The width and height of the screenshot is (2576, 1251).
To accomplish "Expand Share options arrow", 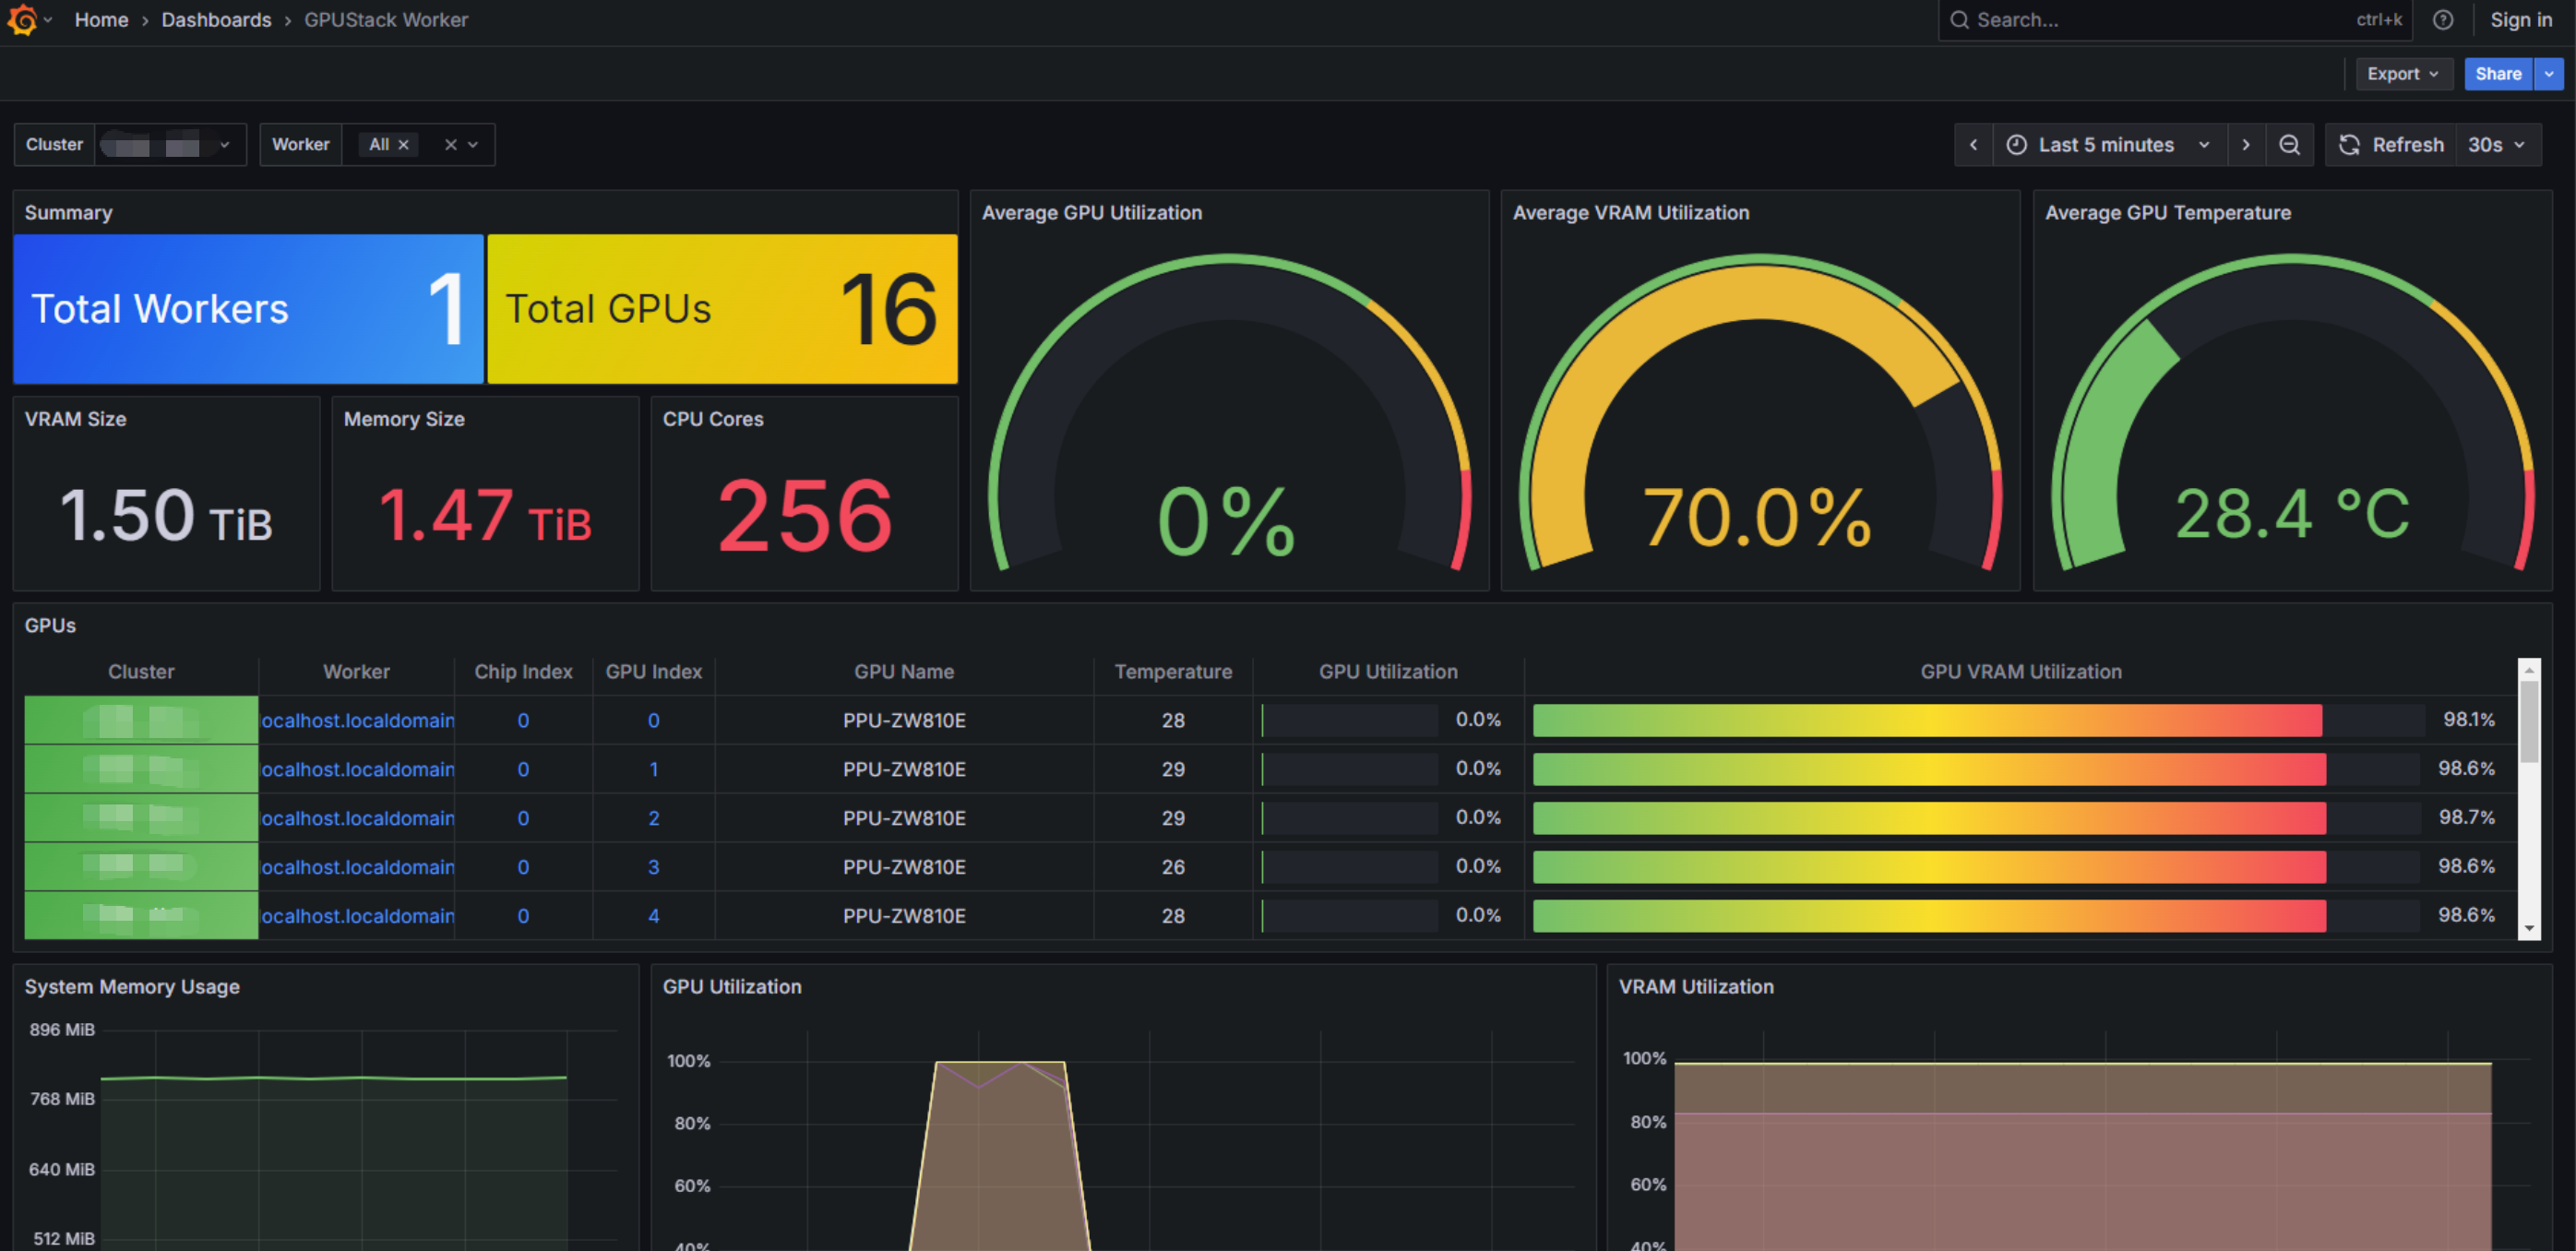I will click(x=2549, y=74).
